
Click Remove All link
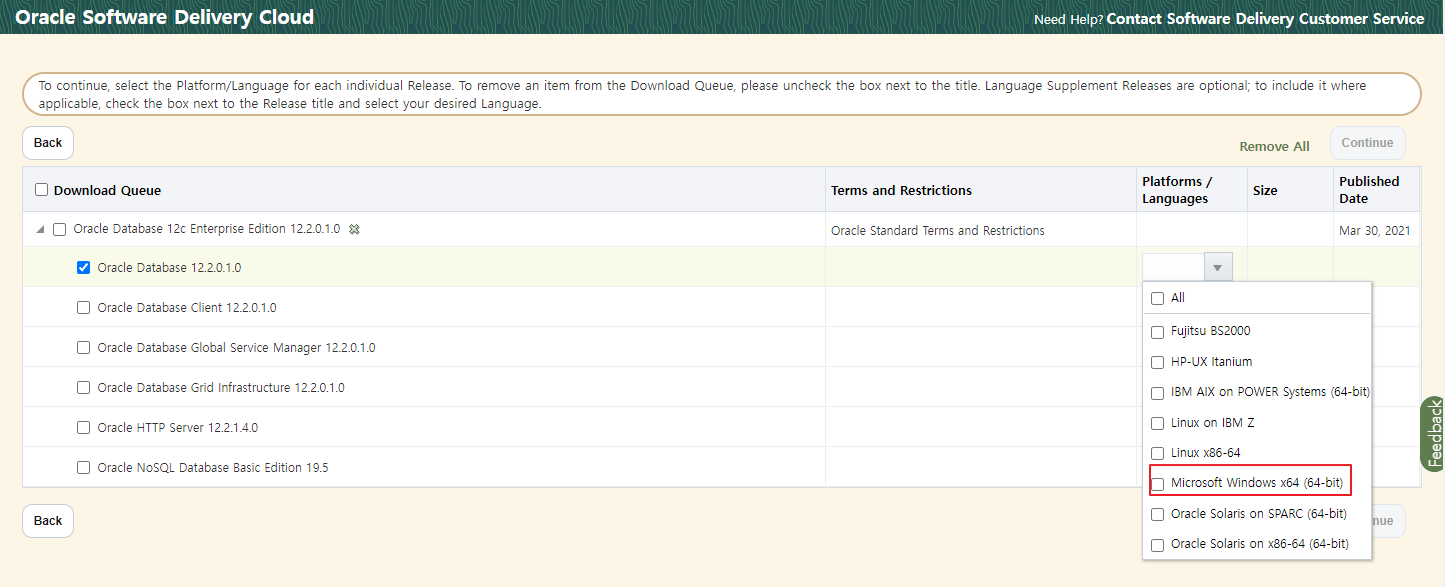pos(1274,147)
